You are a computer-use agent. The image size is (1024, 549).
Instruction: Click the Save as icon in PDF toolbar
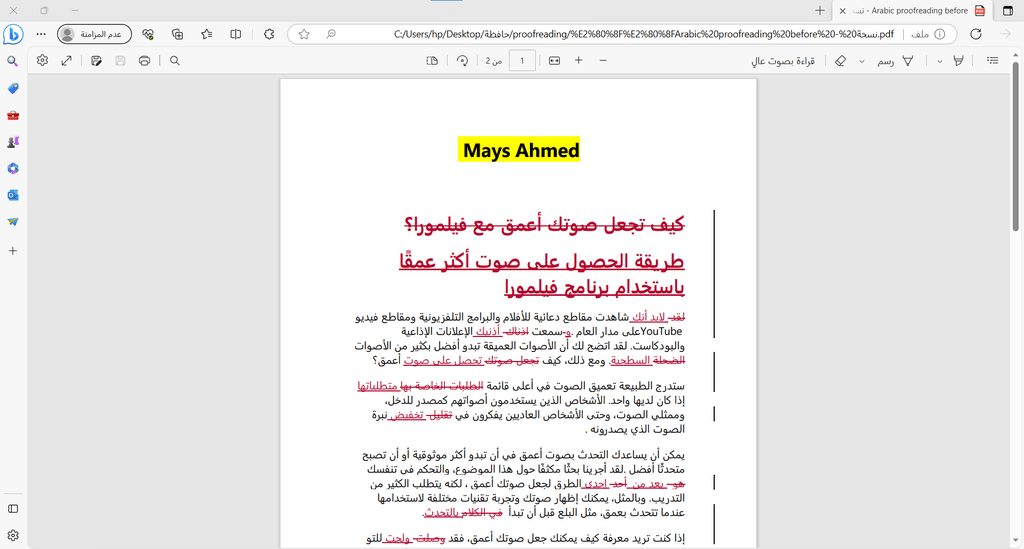click(x=97, y=61)
